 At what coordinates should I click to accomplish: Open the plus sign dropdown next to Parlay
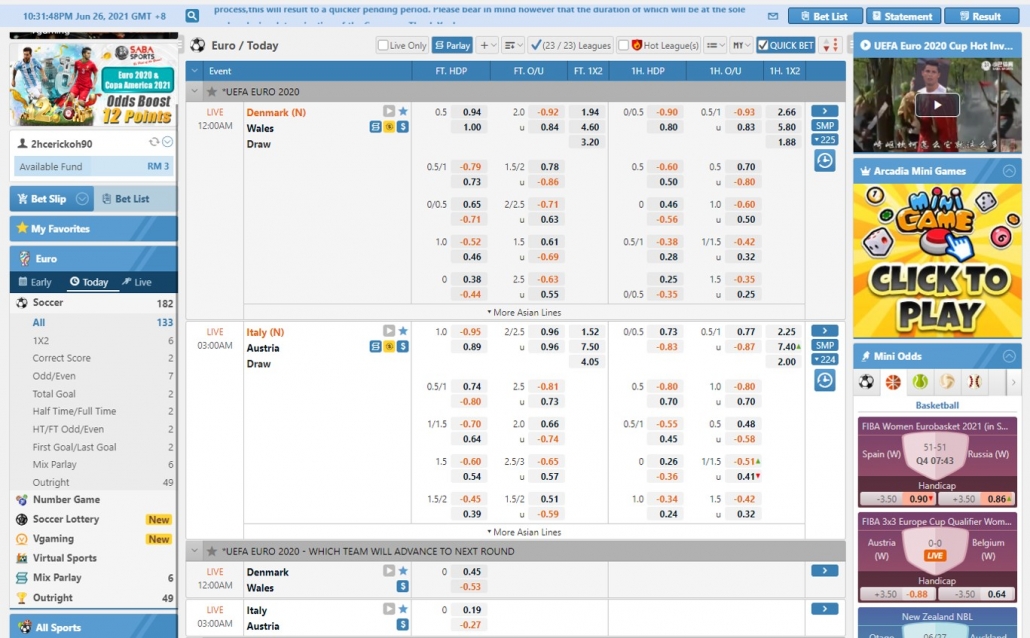[x=487, y=45]
